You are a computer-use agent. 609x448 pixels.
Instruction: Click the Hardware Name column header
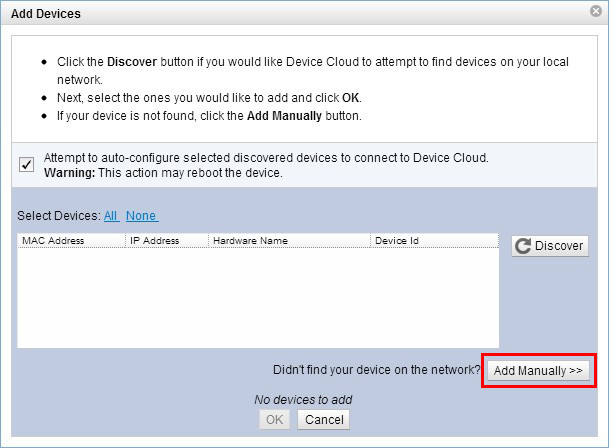tap(288, 241)
